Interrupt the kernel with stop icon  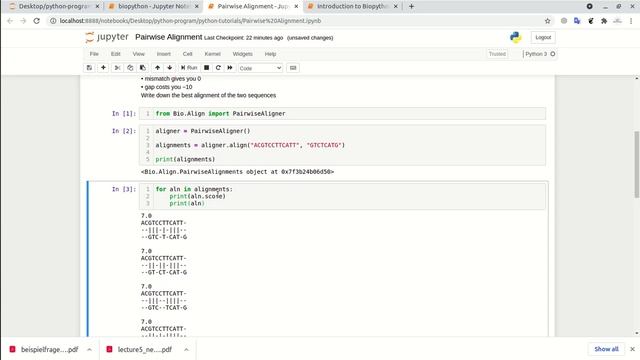207,68
